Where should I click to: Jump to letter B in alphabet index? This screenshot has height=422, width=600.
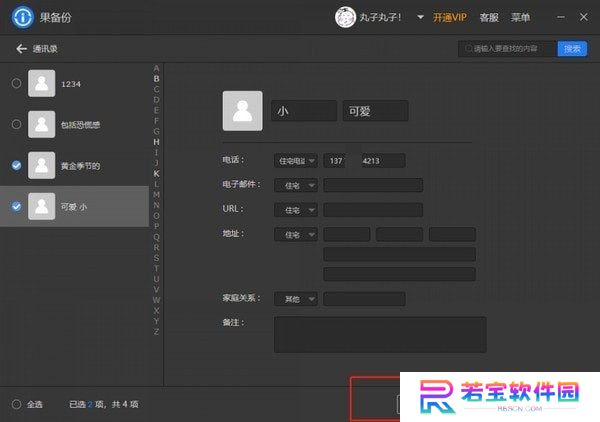[156, 79]
